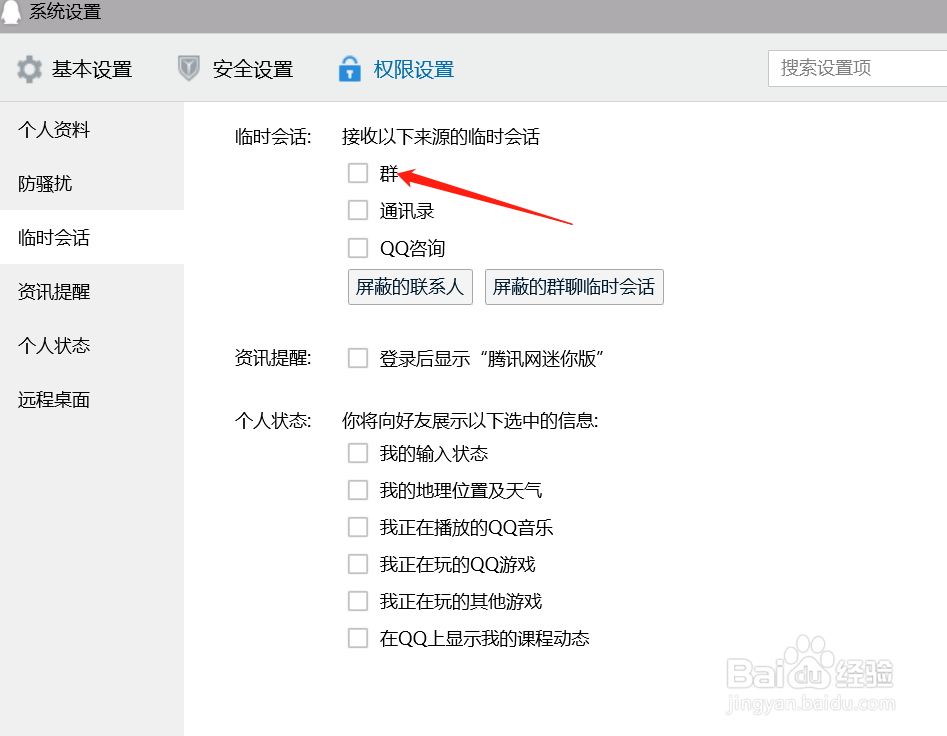The width and height of the screenshot is (947, 736).
Task: Click the 系统设置 window title text
Action: (x=65, y=11)
